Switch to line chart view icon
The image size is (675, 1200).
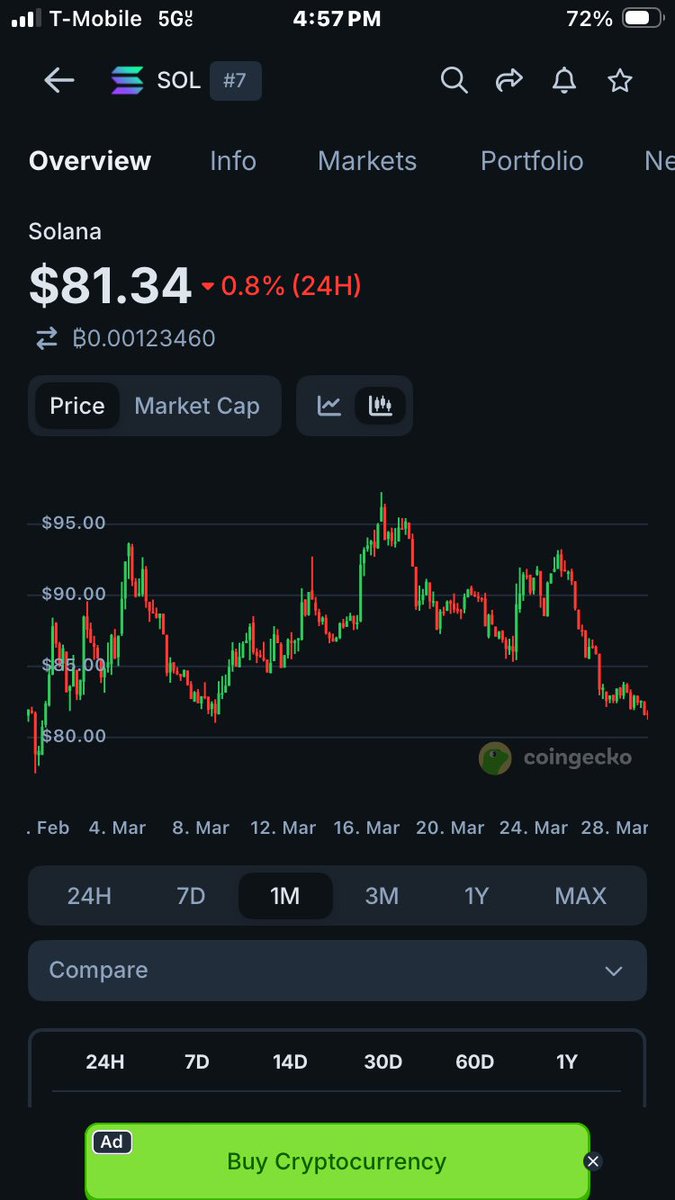(329, 406)
